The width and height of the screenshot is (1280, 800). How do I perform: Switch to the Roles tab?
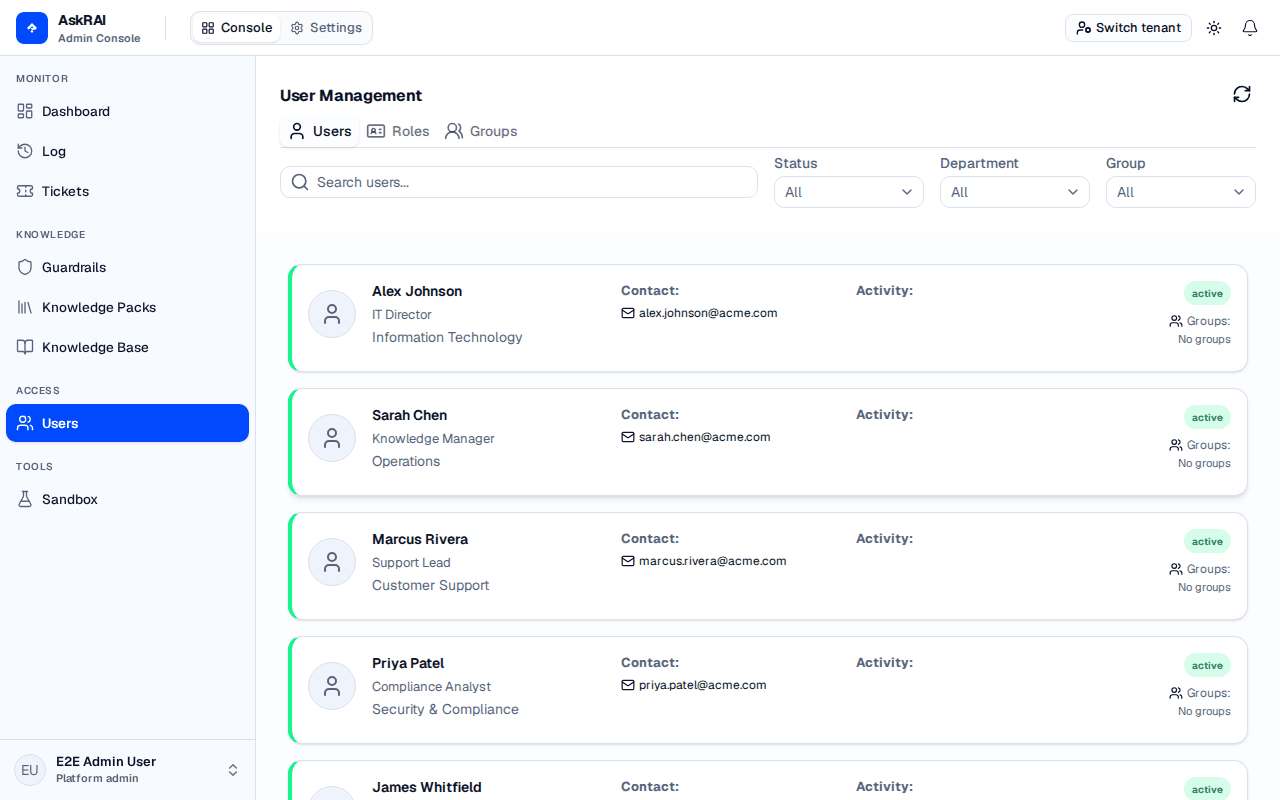click(398, 131)
